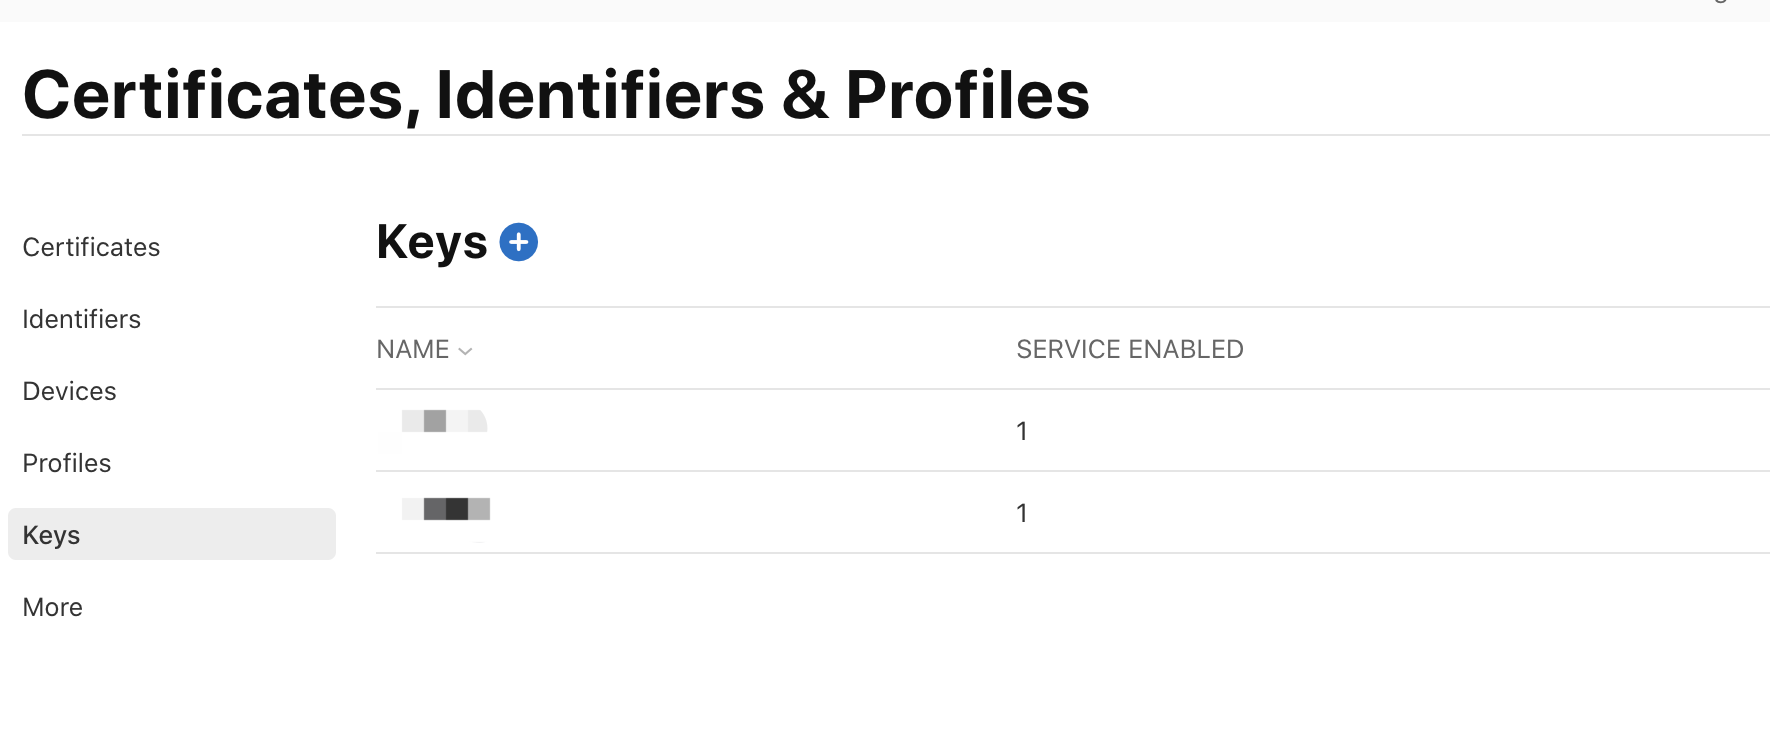Sort keys by the NAME column header
This screenshot has width=1770, height=750.
[x=413, y=349]
